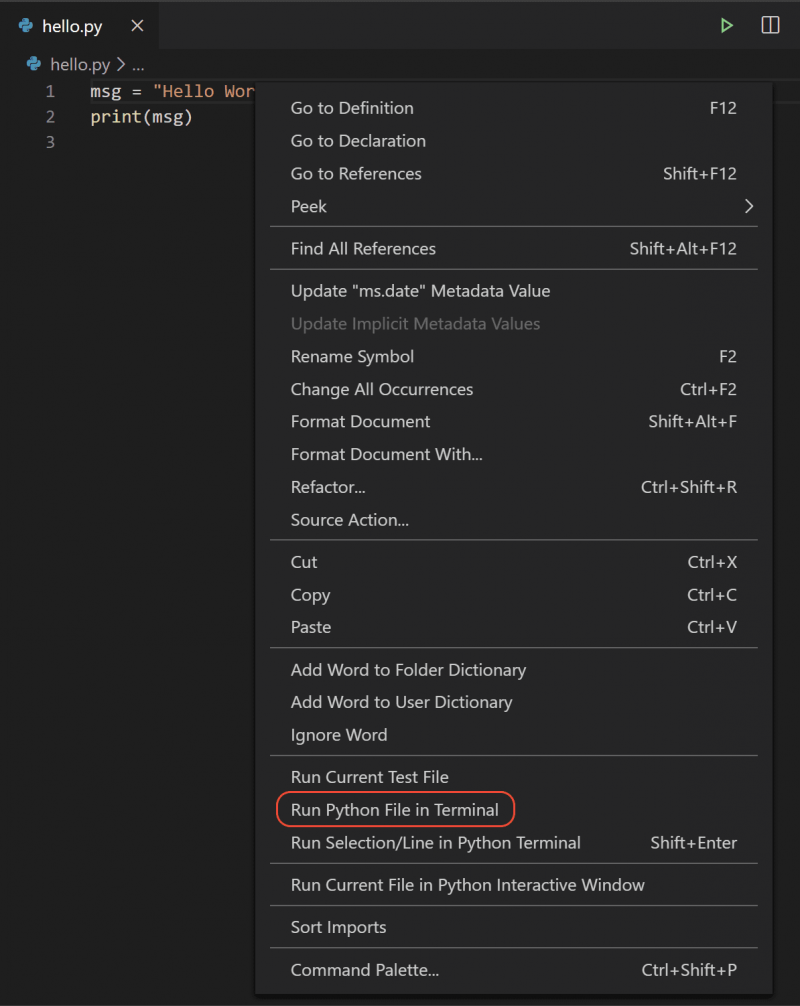Open the split editor icon
This screenshot has width=800, height=1006.
click(x=770, y=25)
